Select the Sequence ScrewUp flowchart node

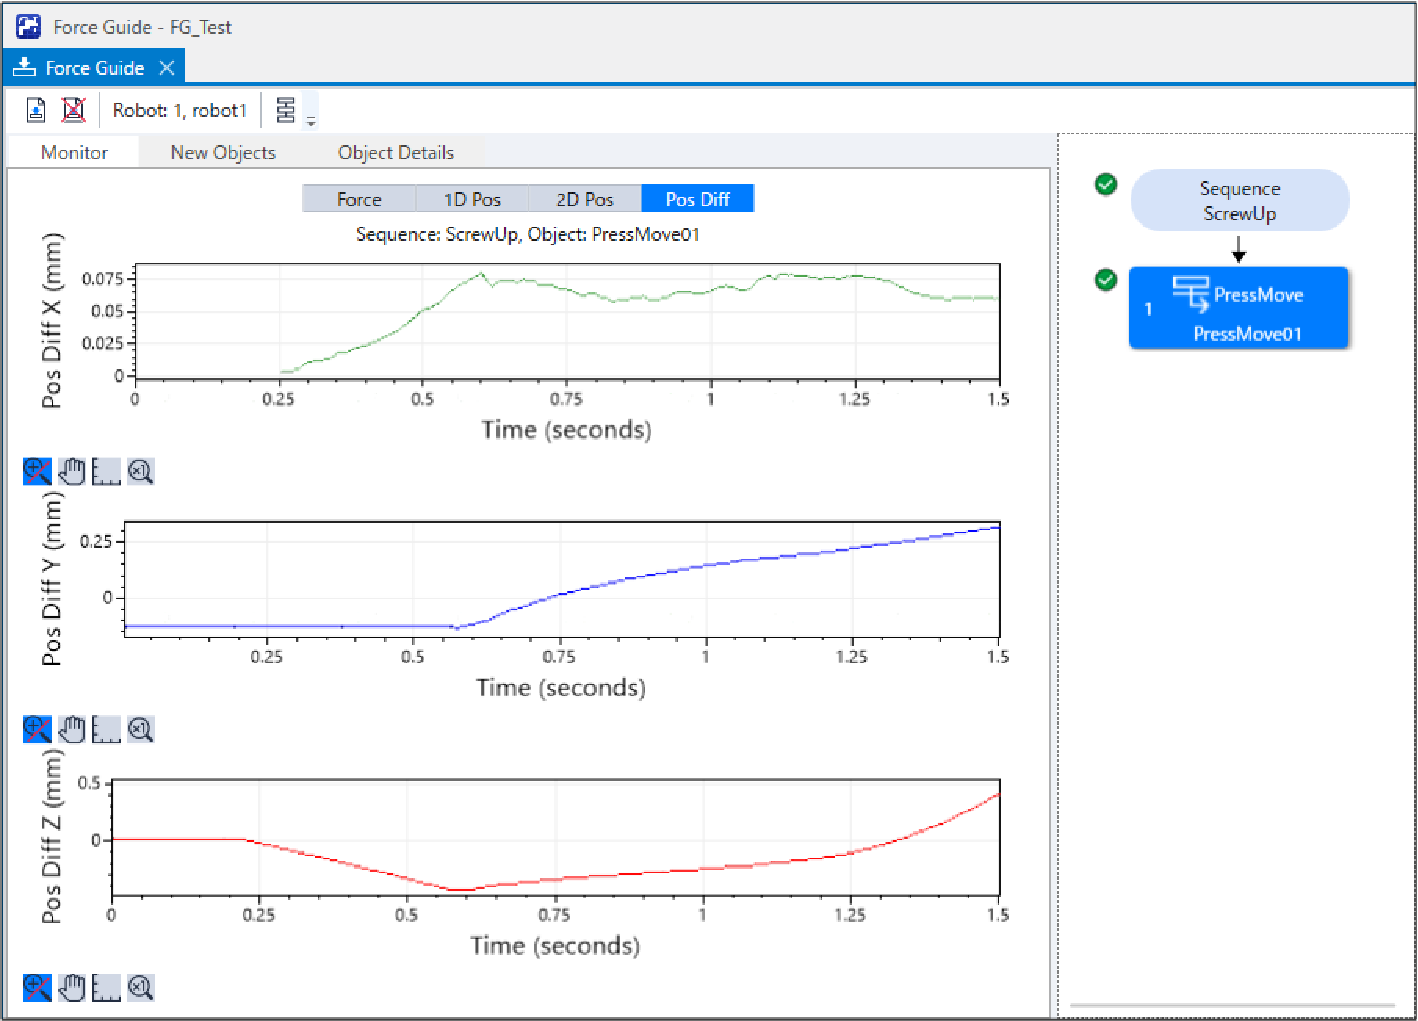[1239, 201]
